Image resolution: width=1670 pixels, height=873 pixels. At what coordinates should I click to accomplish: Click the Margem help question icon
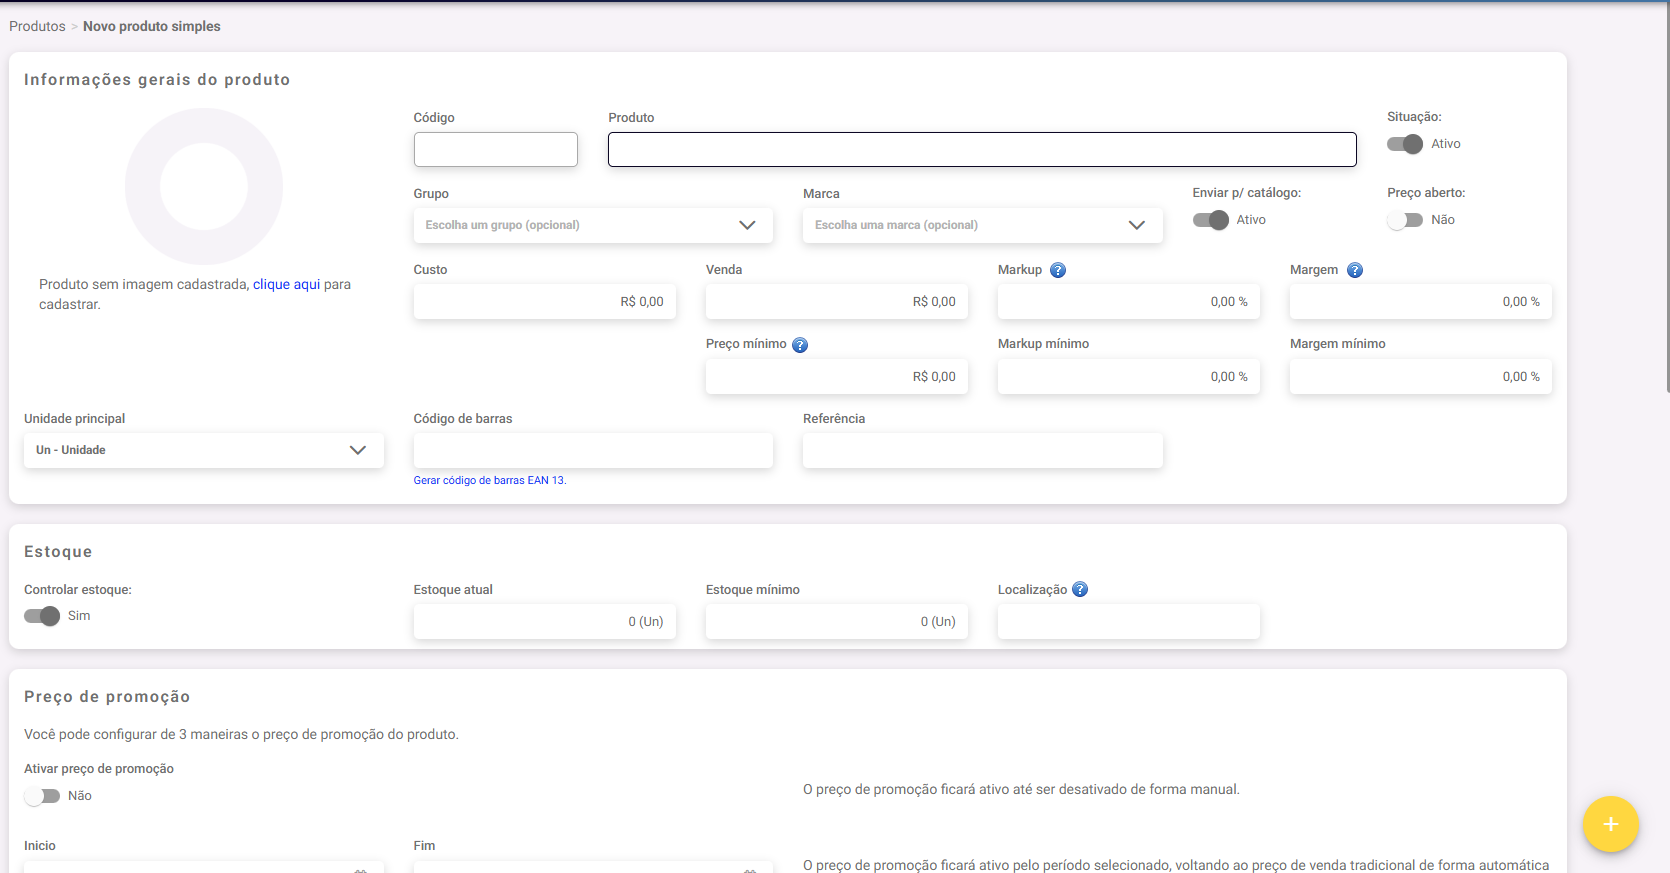pos(1355,270)
